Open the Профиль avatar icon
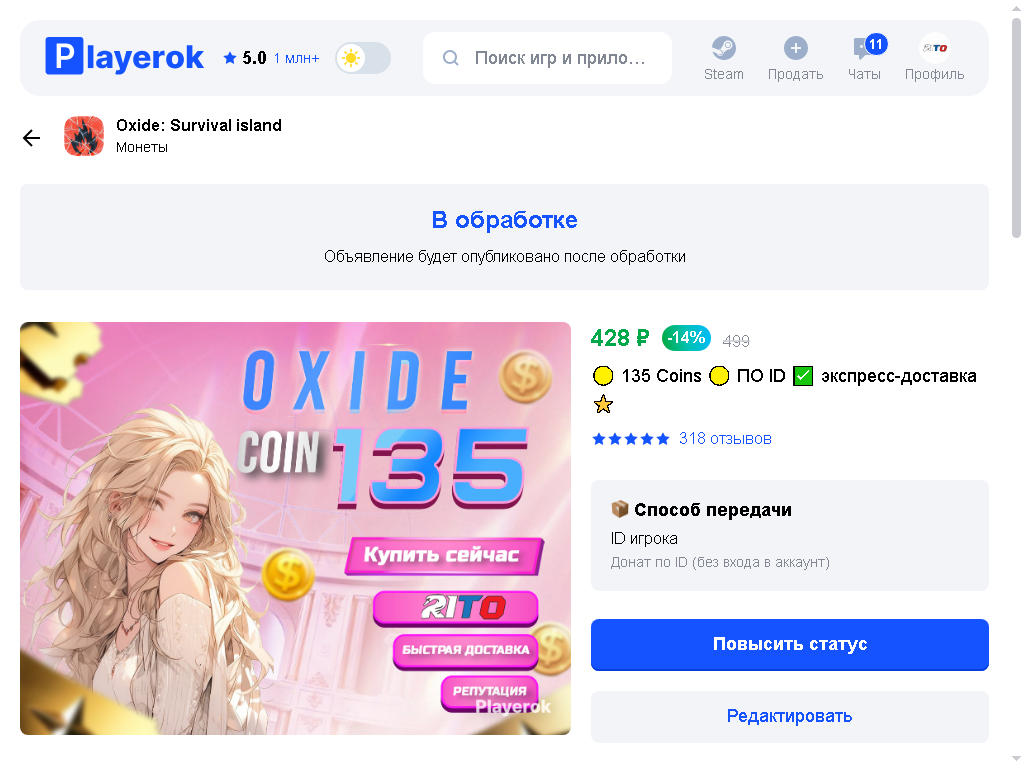 935,48
